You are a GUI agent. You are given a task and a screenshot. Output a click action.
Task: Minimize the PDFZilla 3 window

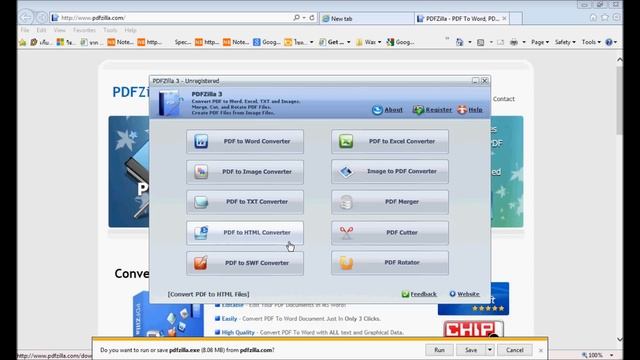pos(475,81)
